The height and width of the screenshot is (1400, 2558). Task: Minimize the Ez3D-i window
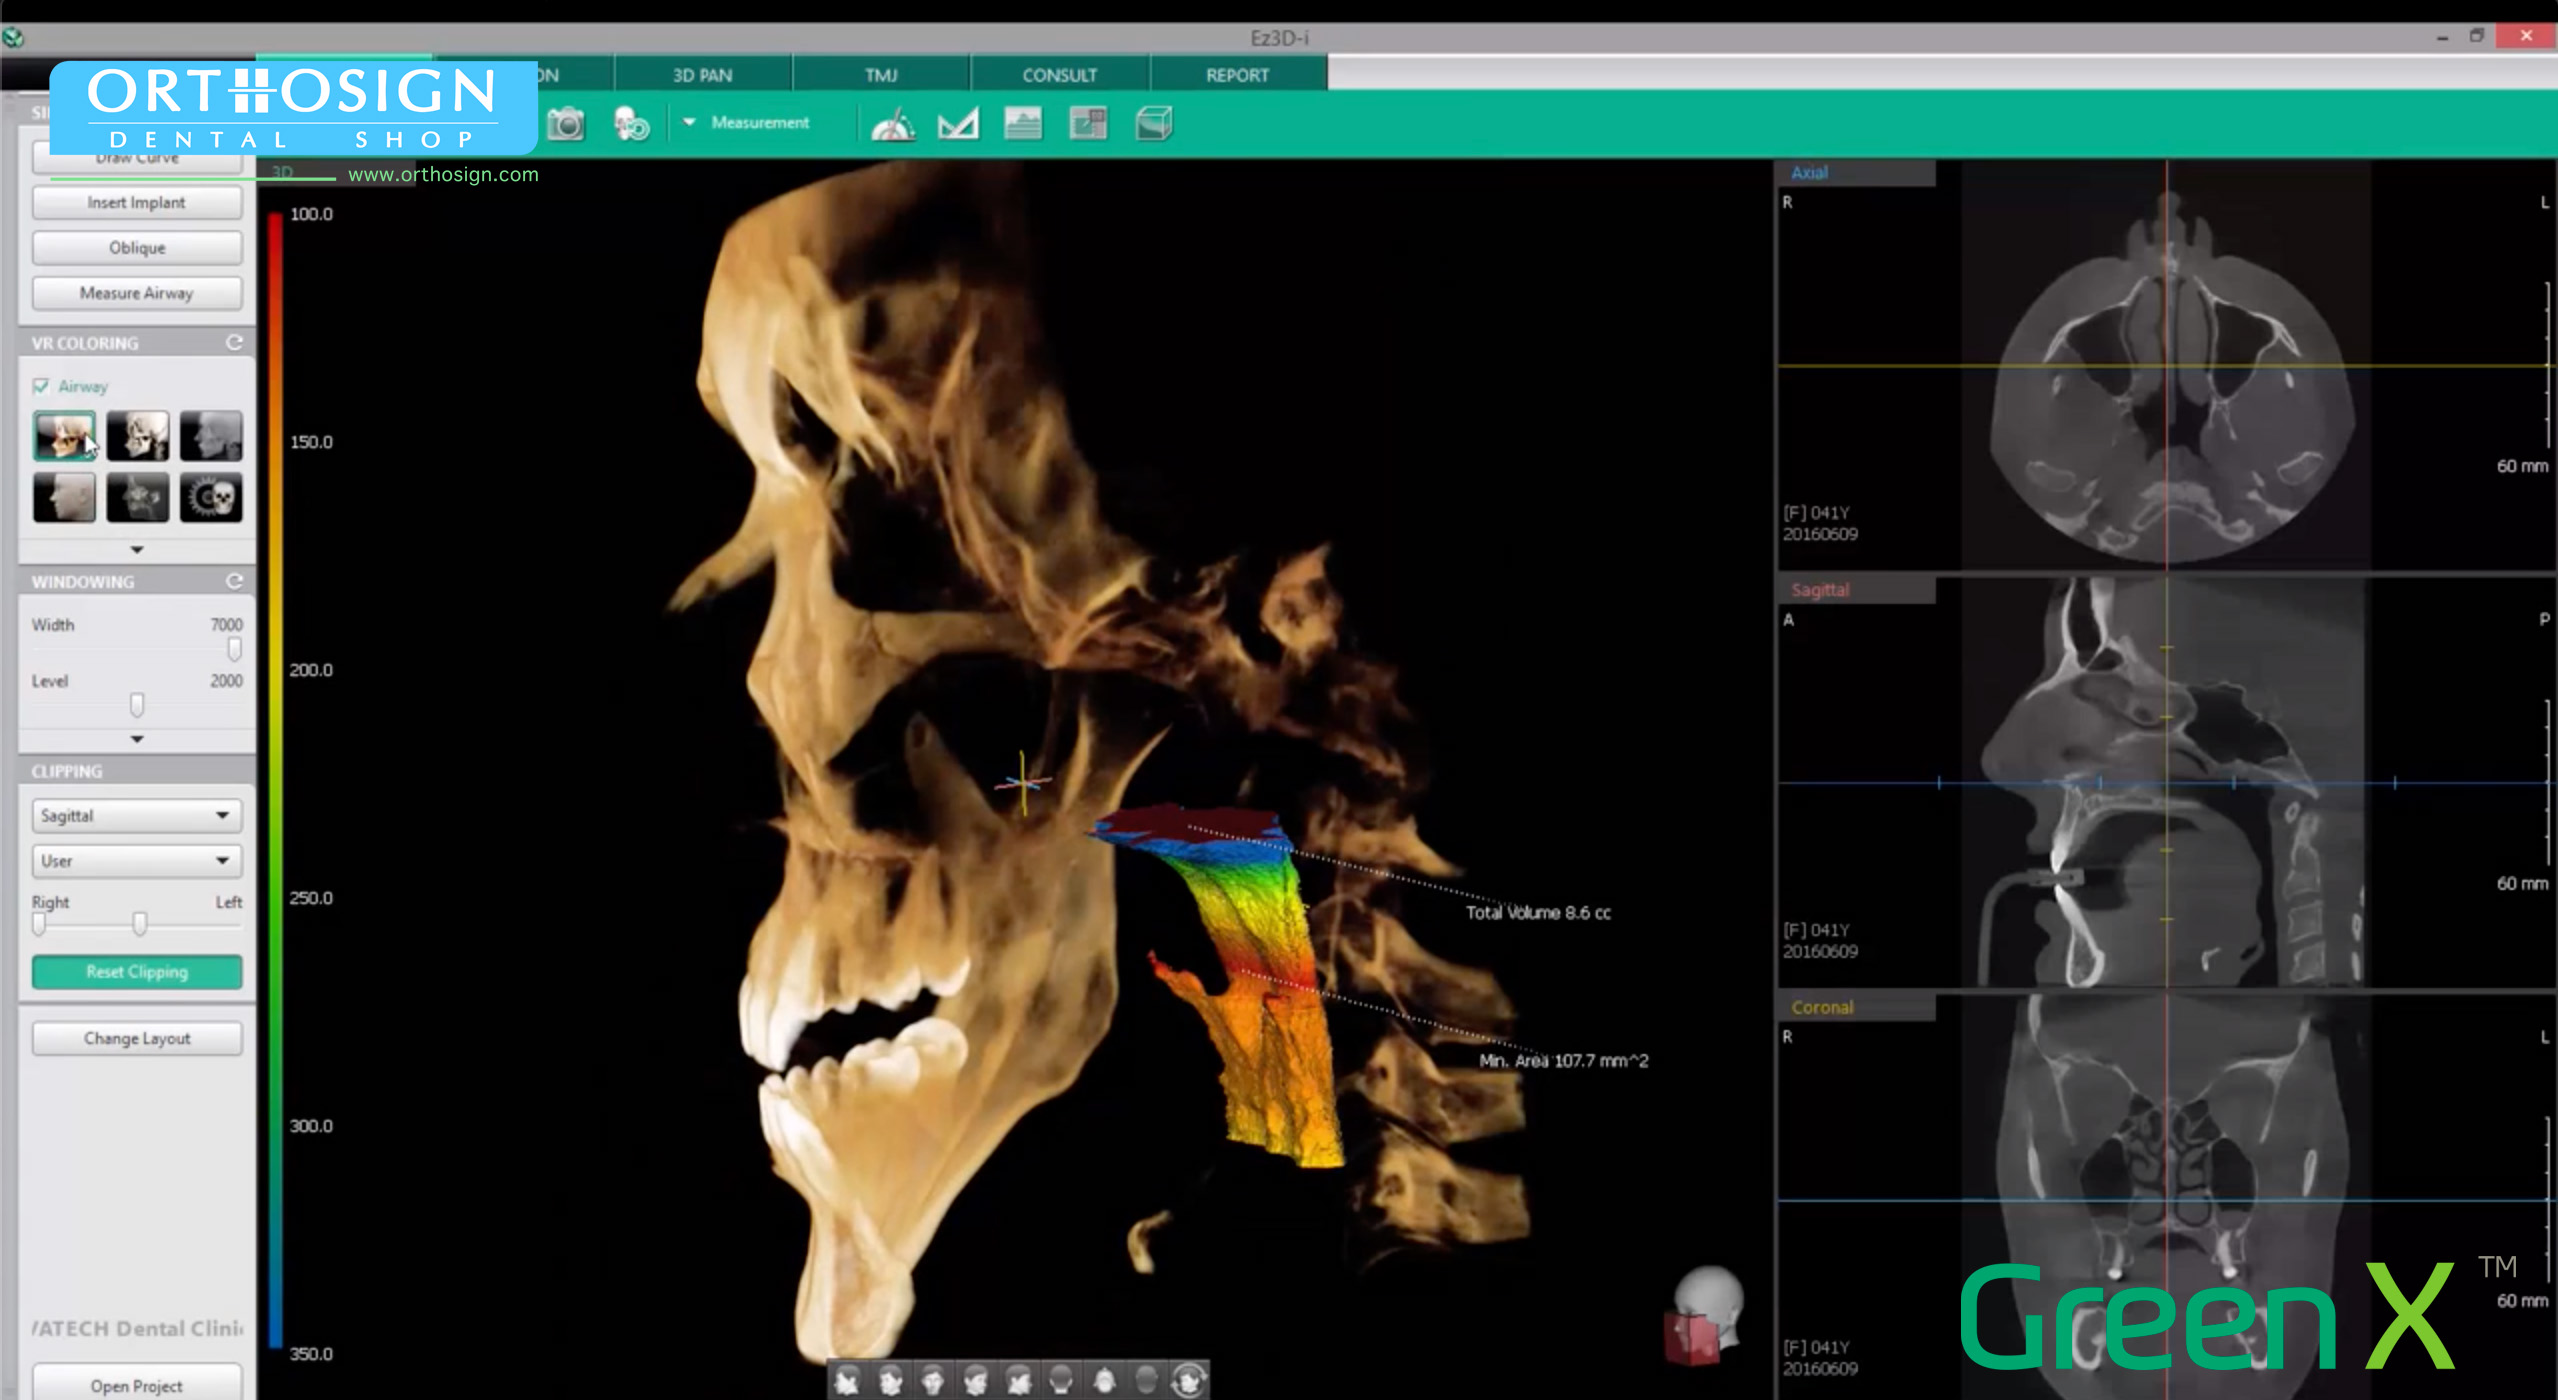click(x=2443, y=36)
